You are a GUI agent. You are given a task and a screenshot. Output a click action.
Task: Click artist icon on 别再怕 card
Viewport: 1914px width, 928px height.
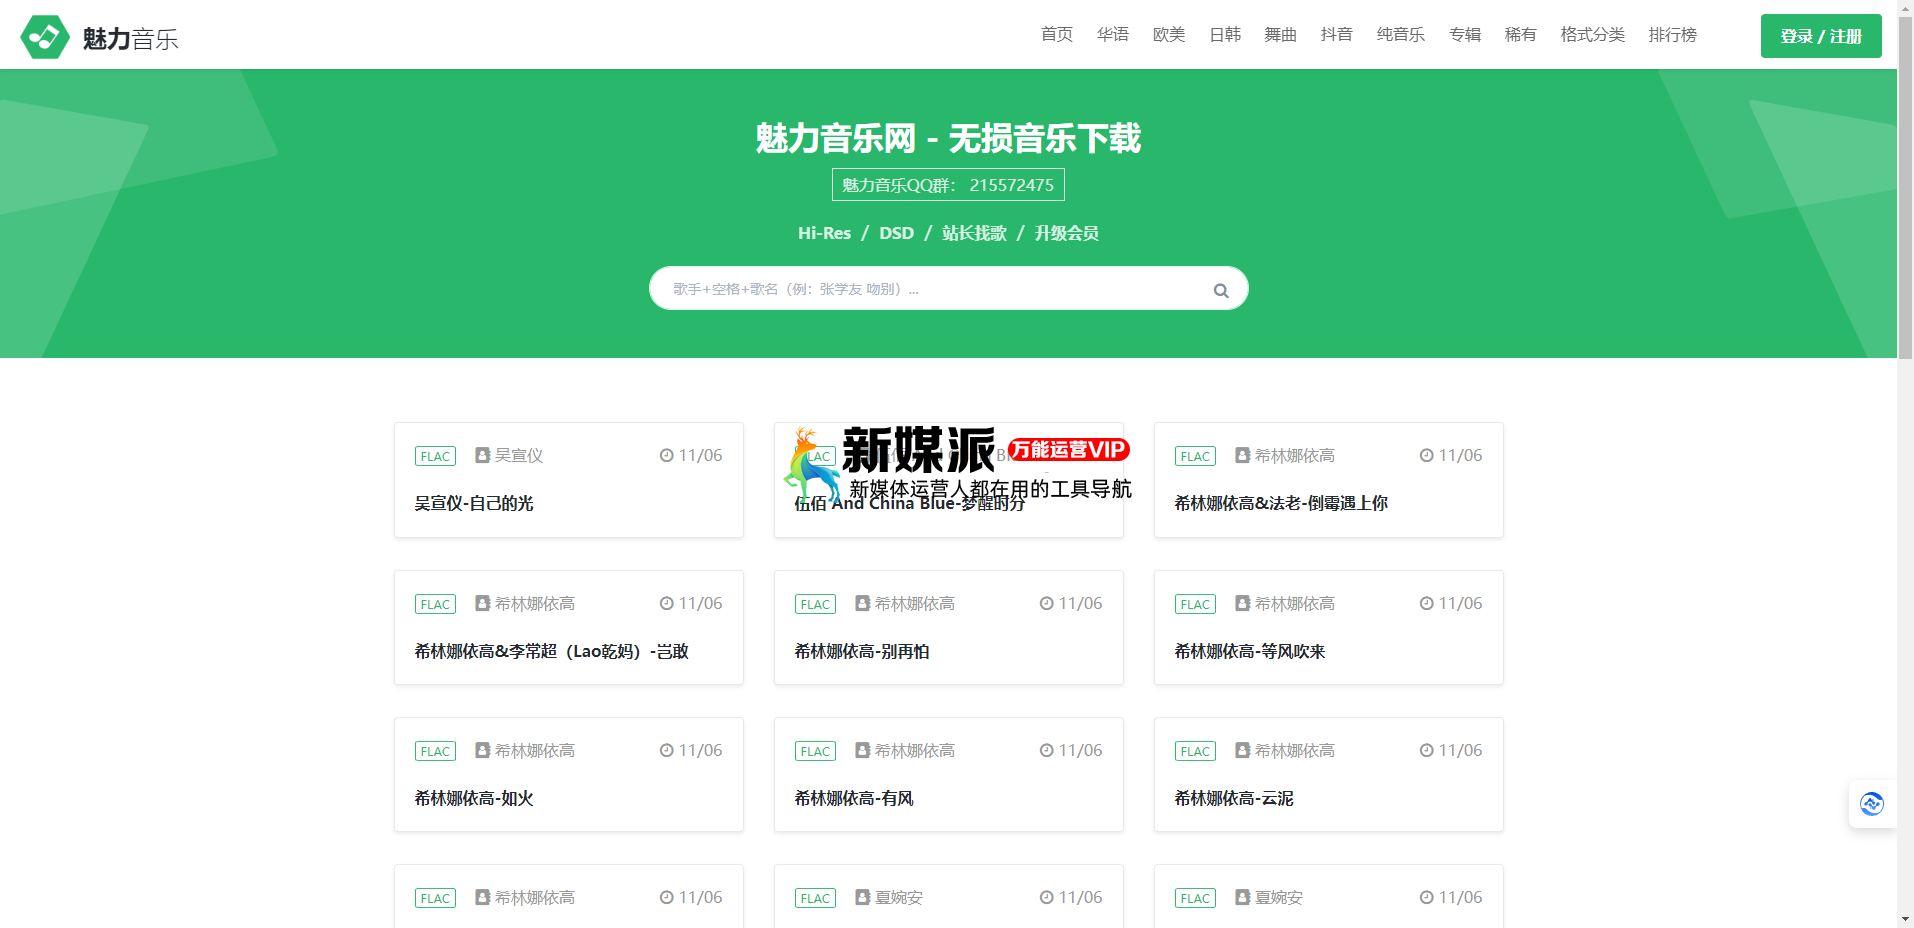[x=862, y=603]
